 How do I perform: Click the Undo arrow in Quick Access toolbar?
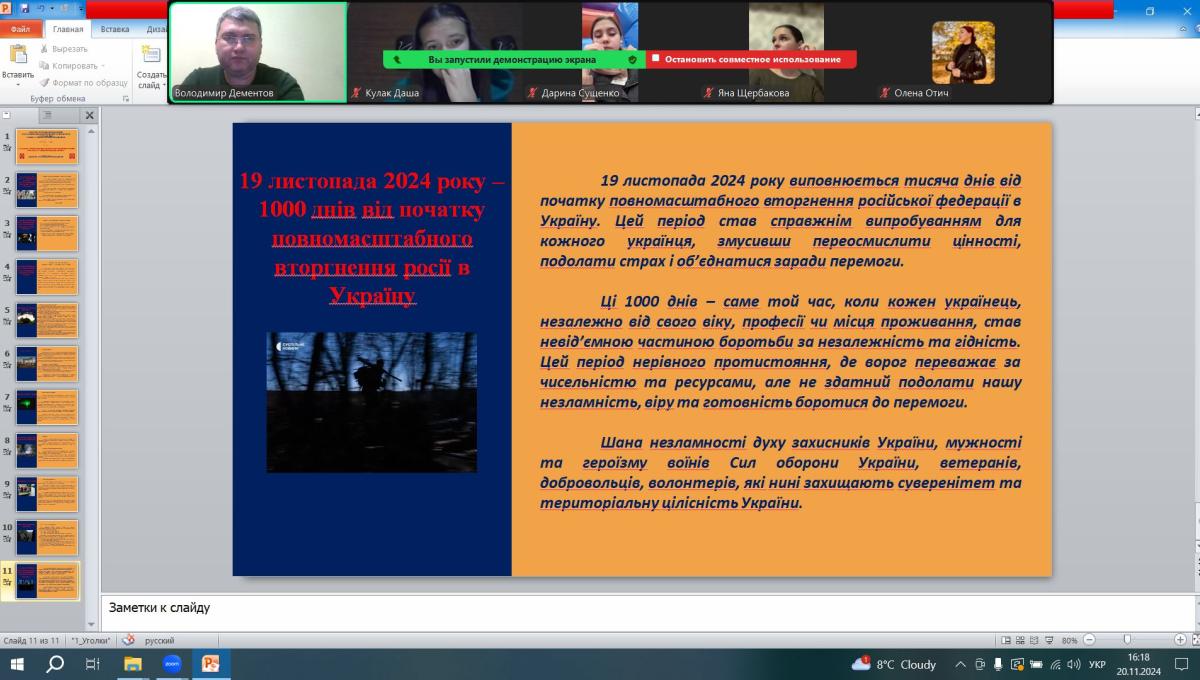click(40, 8)
